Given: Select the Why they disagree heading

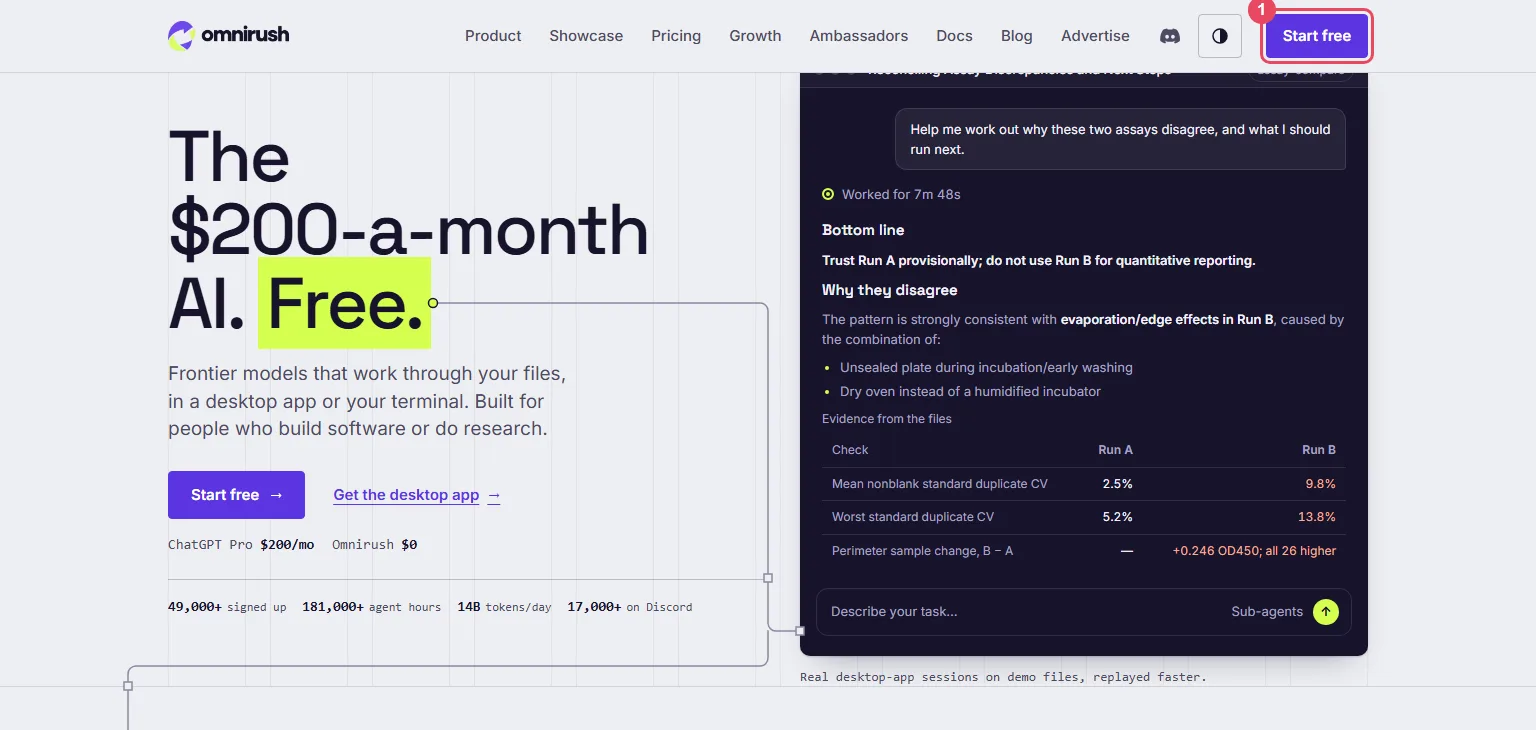Looking at the screenshot, I should [x=890, y=290].
